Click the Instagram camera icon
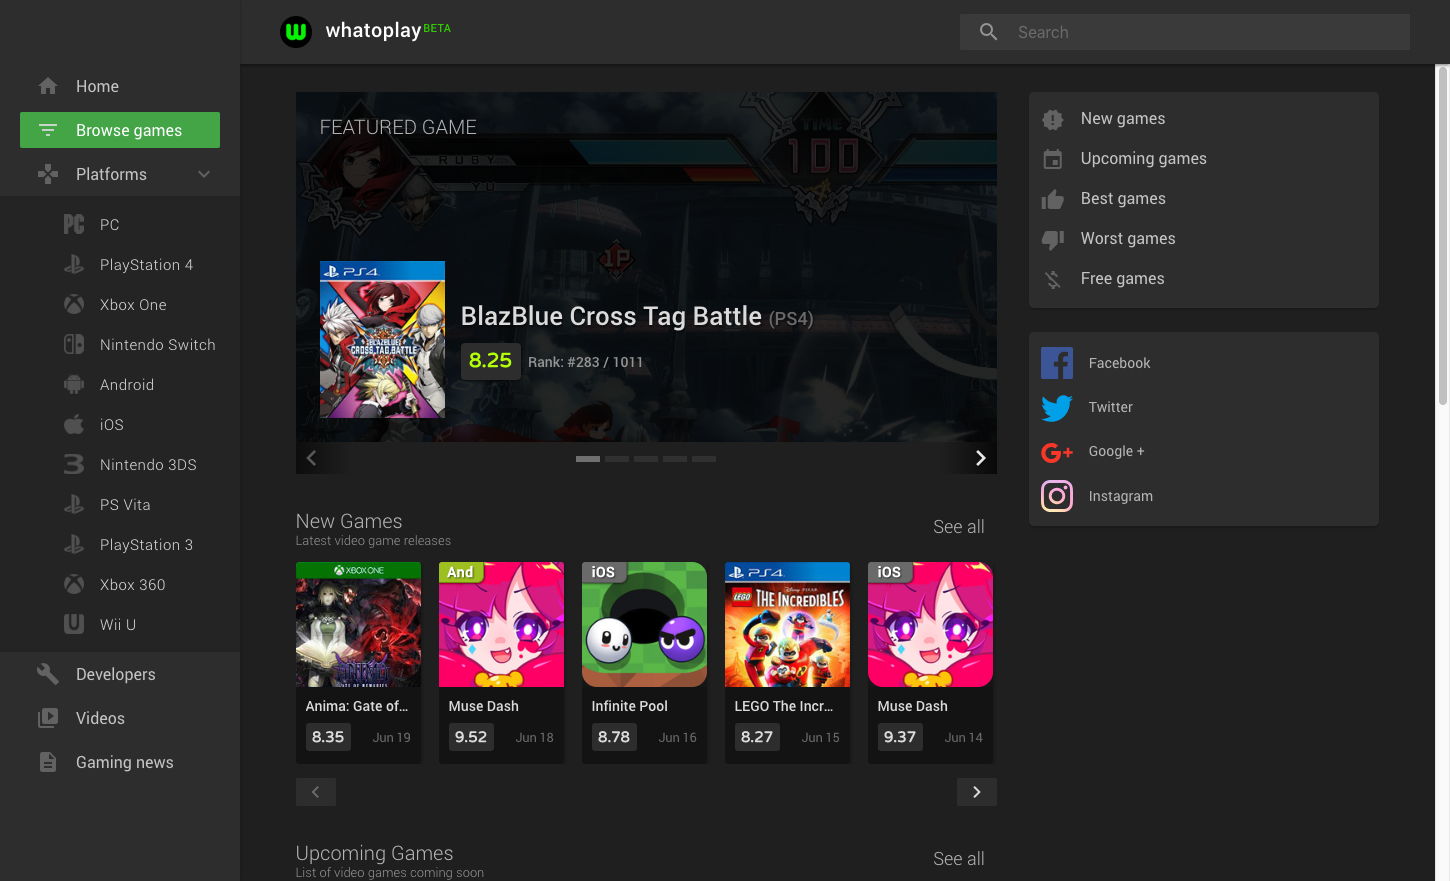Screen dimensions: 1450x881 tap(1057, 496)
